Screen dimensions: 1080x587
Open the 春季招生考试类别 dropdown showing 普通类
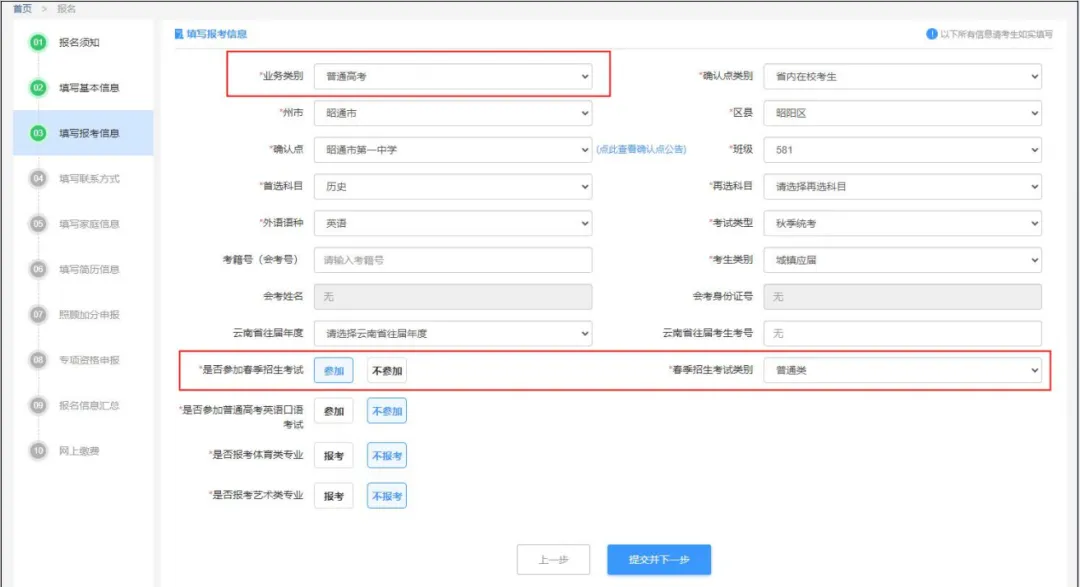point(902,370)
